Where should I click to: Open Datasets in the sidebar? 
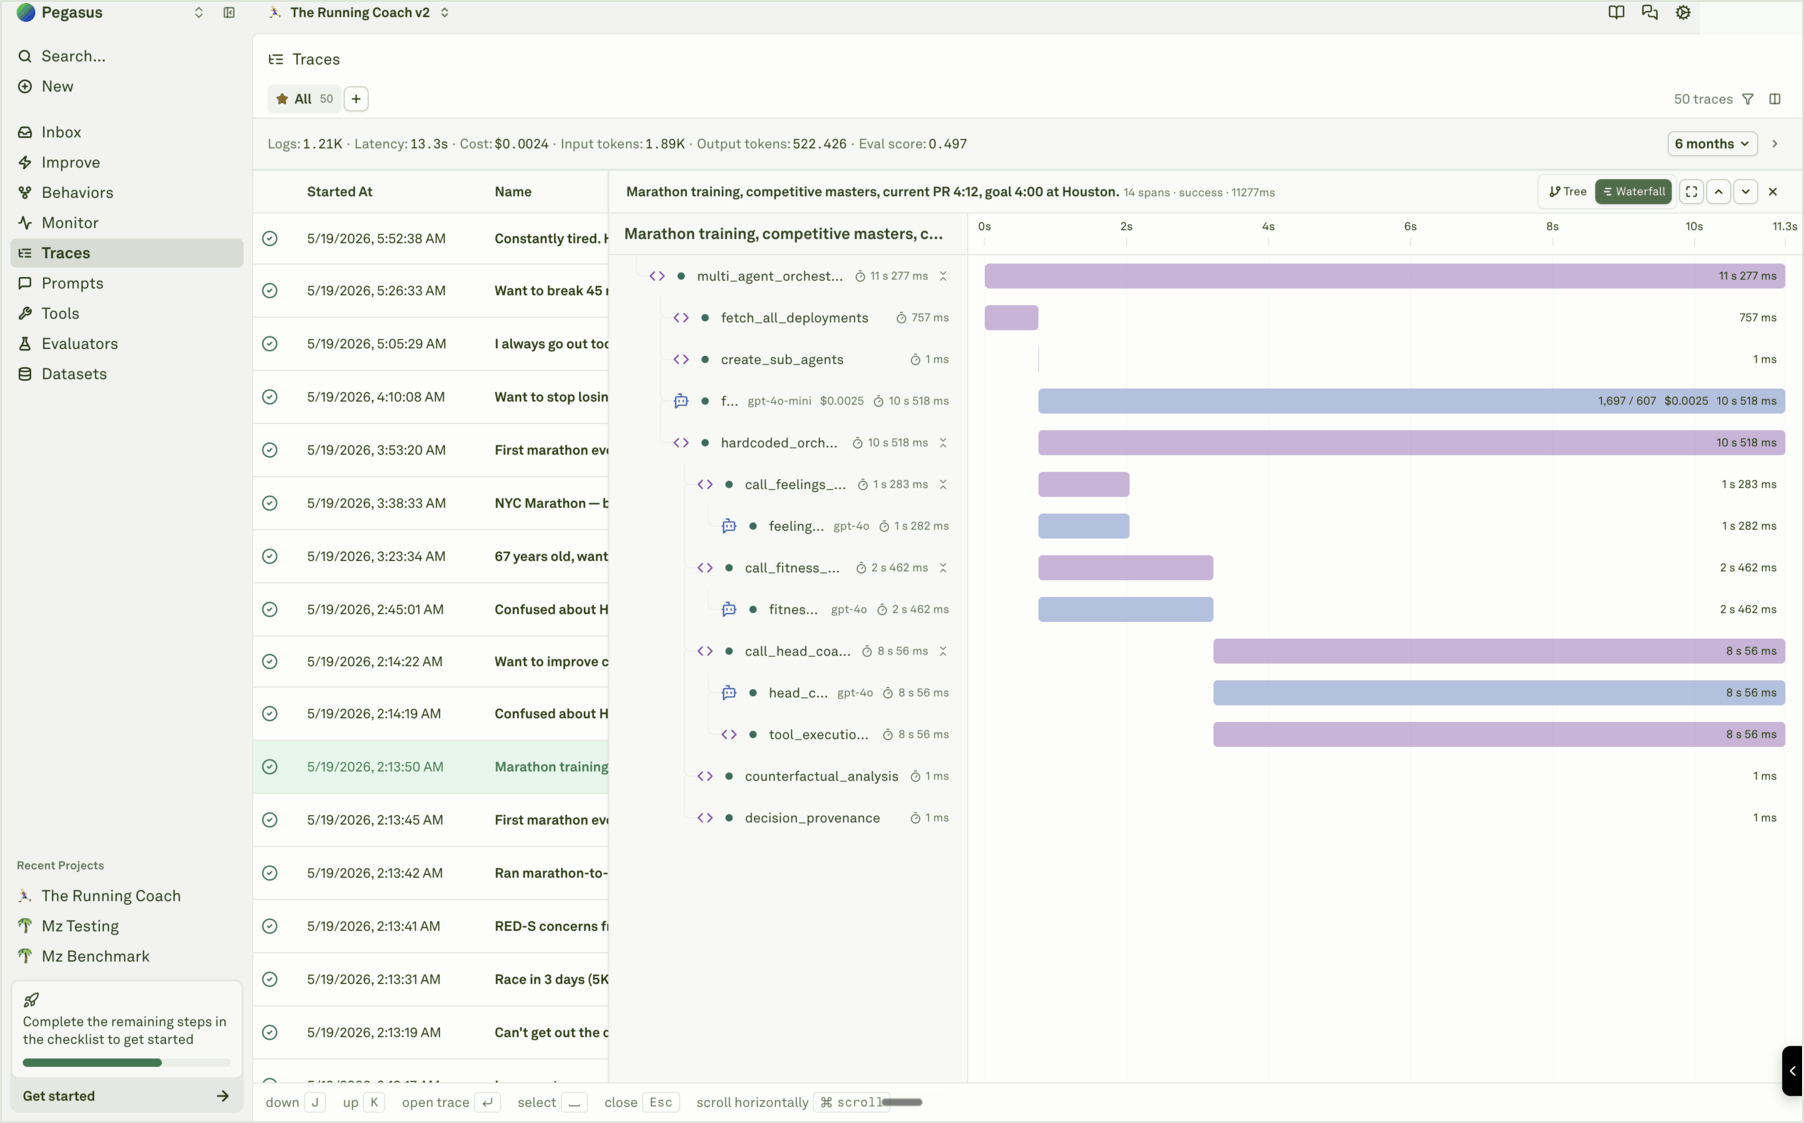pyautogui.click(x=127, y=374)
